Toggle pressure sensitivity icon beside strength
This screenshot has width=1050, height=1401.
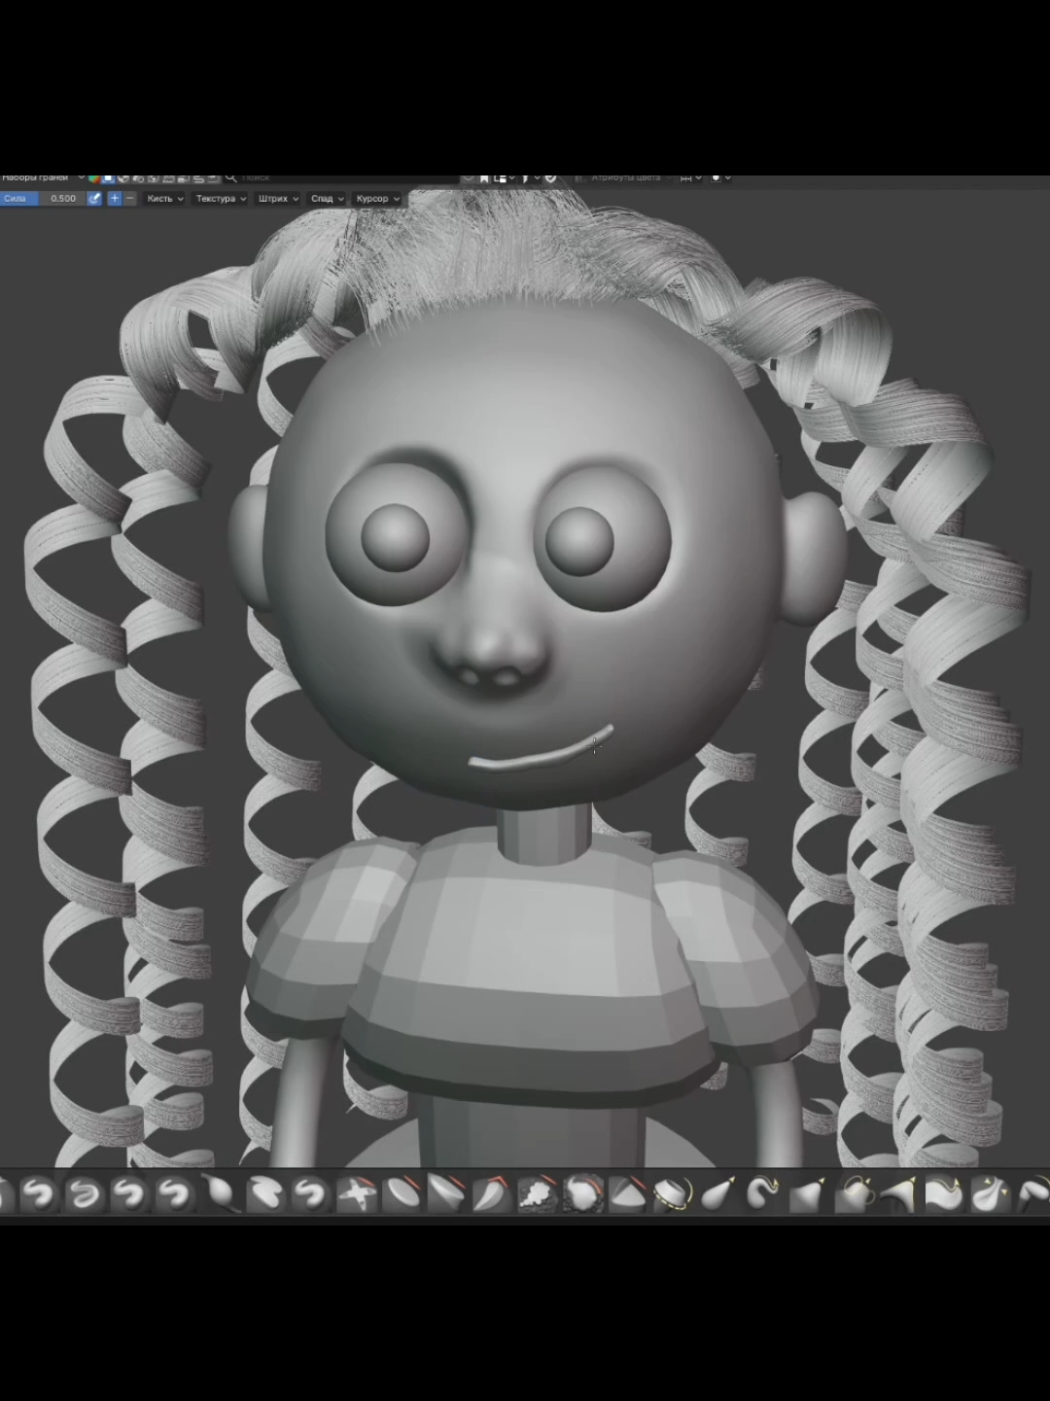[x=95, y=198]
